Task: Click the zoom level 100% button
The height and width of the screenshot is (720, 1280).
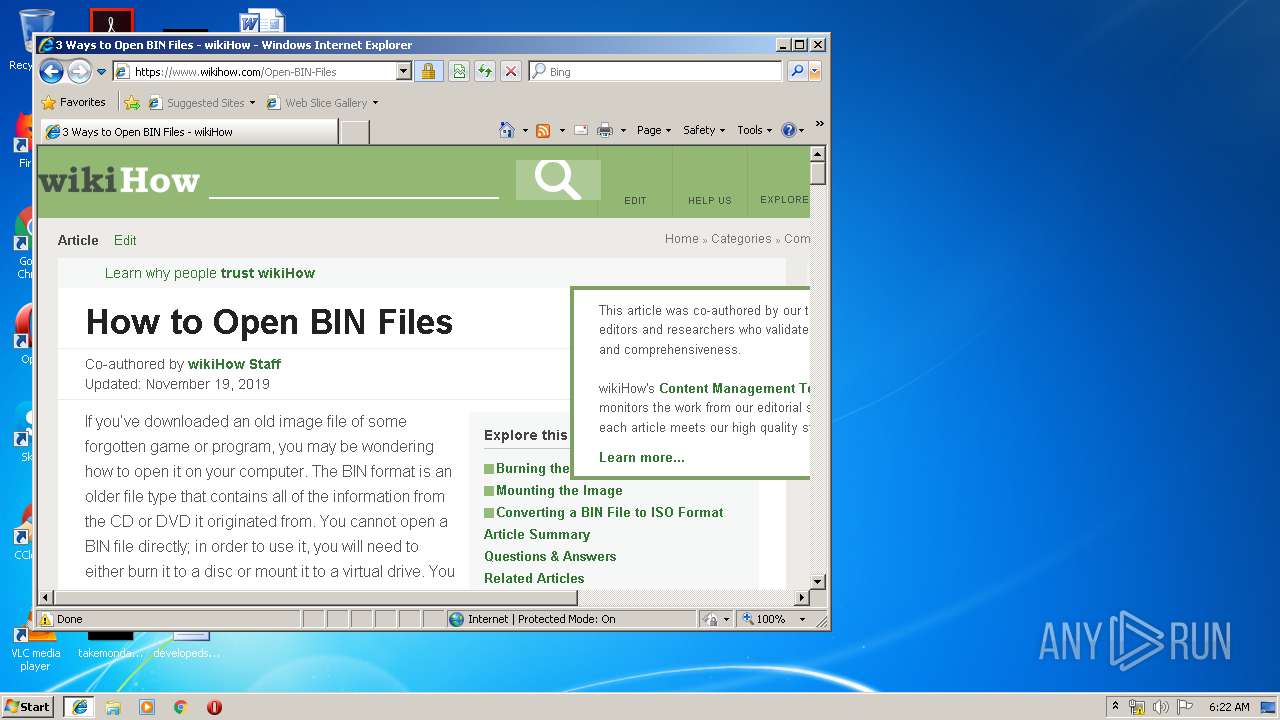Action: (x=766, y=619)
